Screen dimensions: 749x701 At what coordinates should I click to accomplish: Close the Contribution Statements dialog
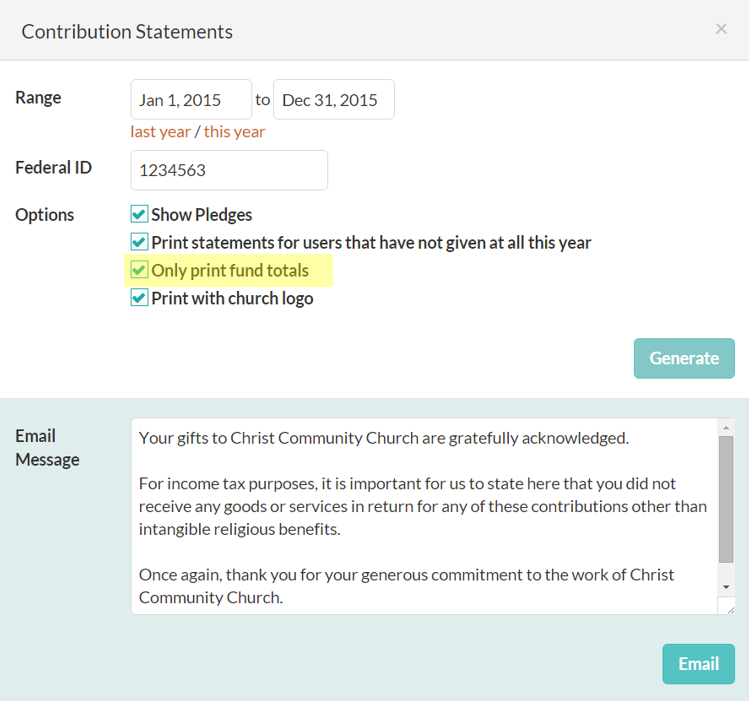[721, 29]
